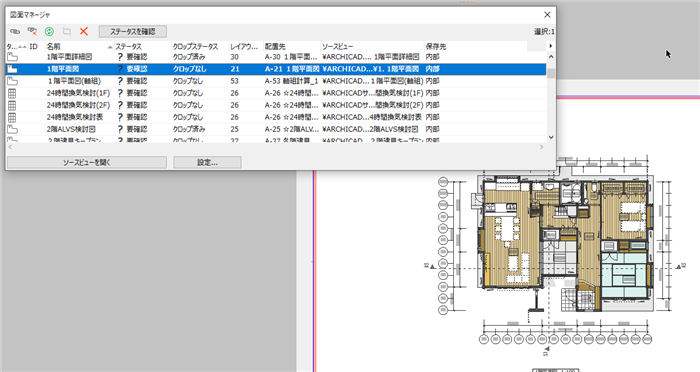Select the 1階平面詳細図 row
700x372 pixels.
click(276, 57)
